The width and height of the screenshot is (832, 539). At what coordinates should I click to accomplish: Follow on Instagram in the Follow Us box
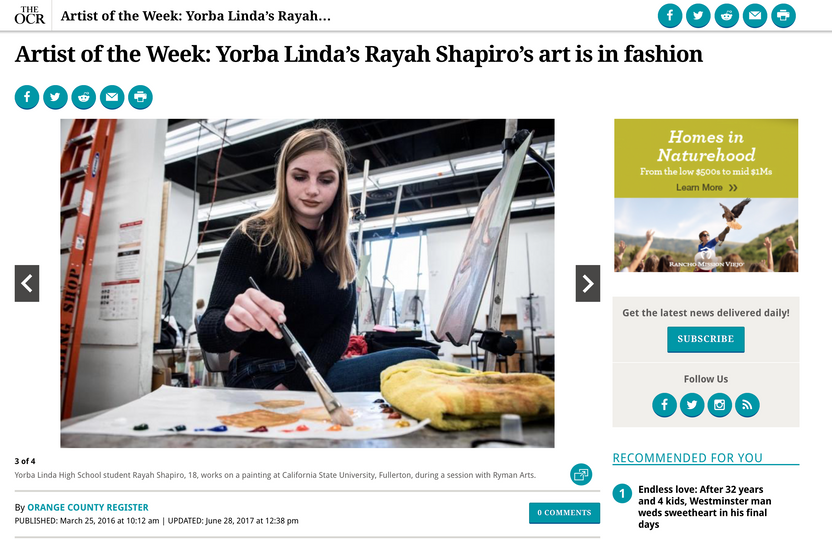pyautogui.click(x=720, y=405)
